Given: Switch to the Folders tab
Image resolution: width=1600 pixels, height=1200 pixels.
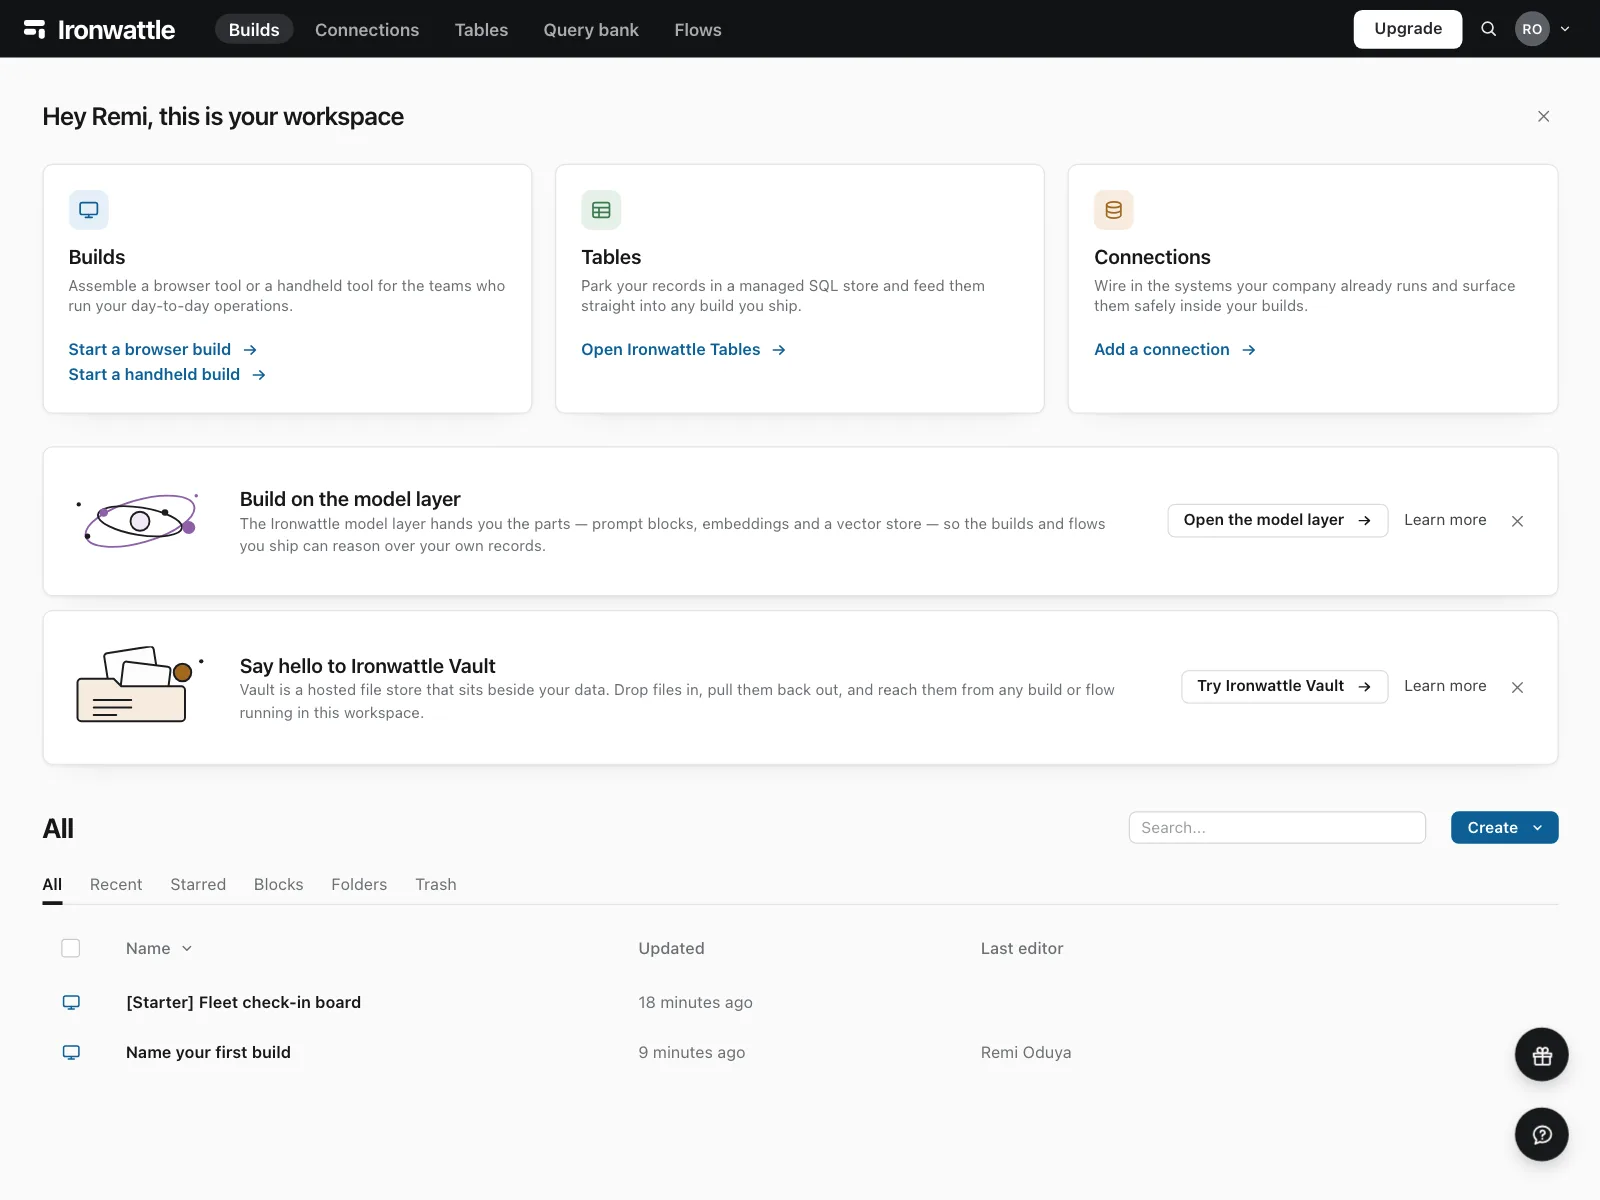Looking at the screenshot, I should (x=359, y=885).
